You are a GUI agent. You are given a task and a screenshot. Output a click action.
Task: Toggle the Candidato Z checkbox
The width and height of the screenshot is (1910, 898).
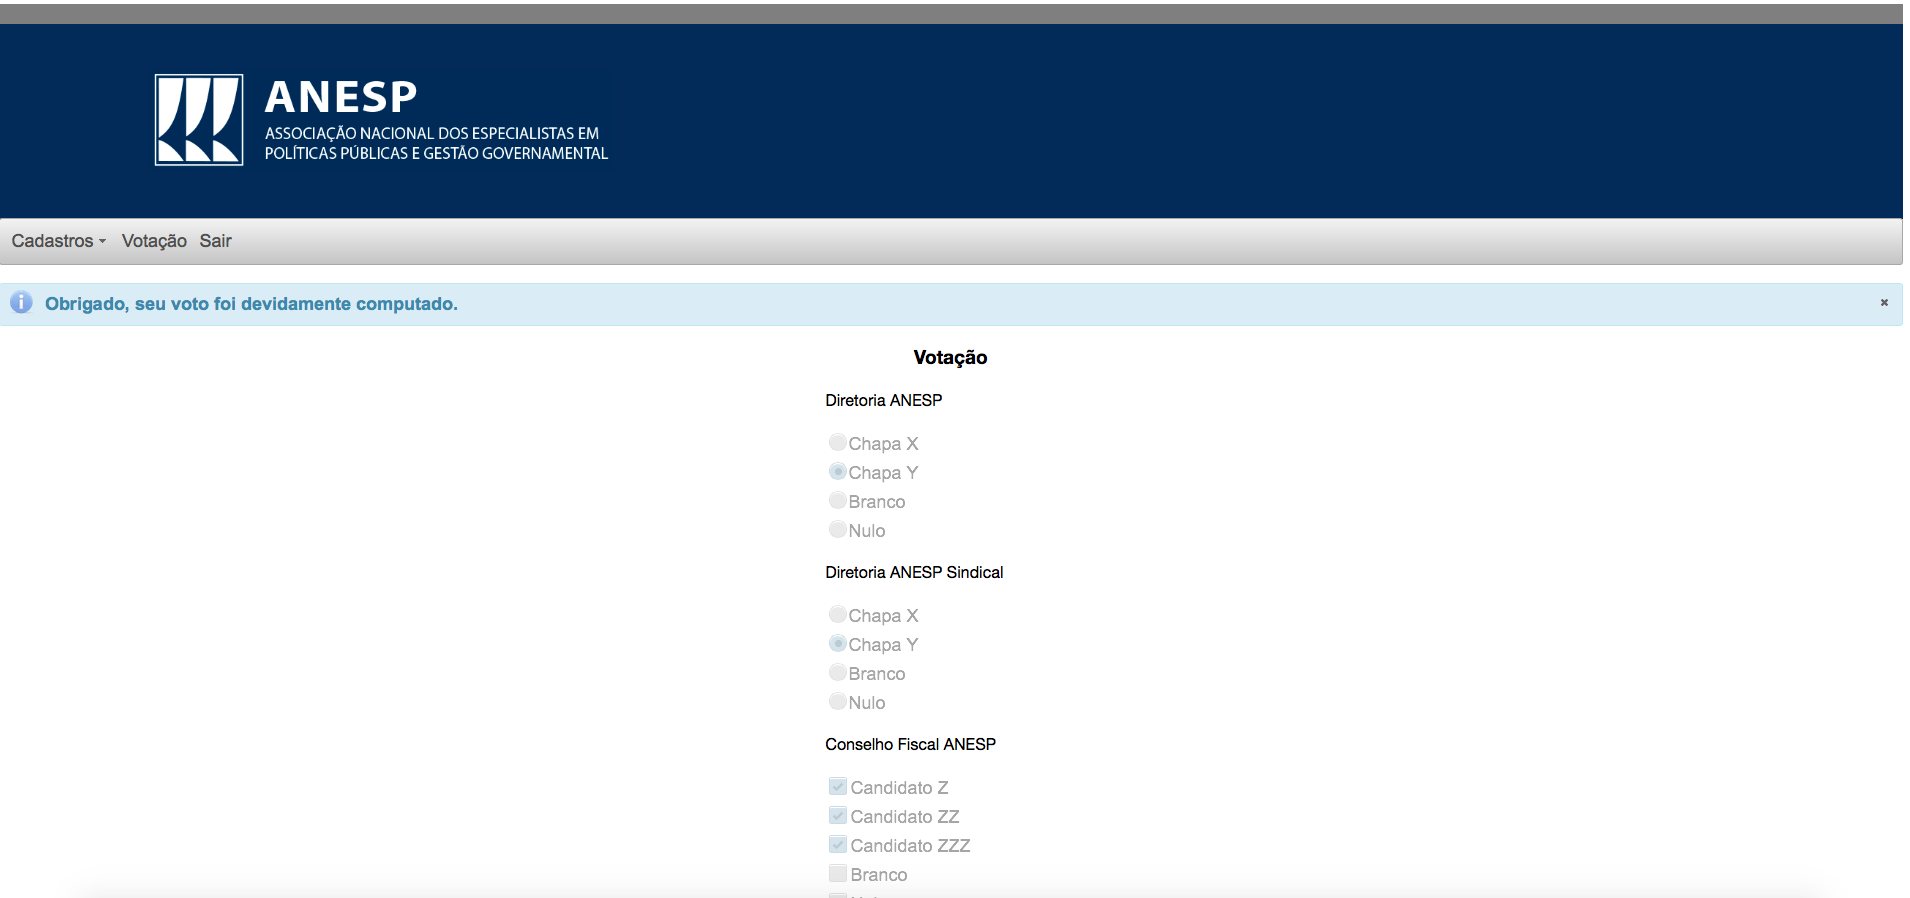[838, 787]
